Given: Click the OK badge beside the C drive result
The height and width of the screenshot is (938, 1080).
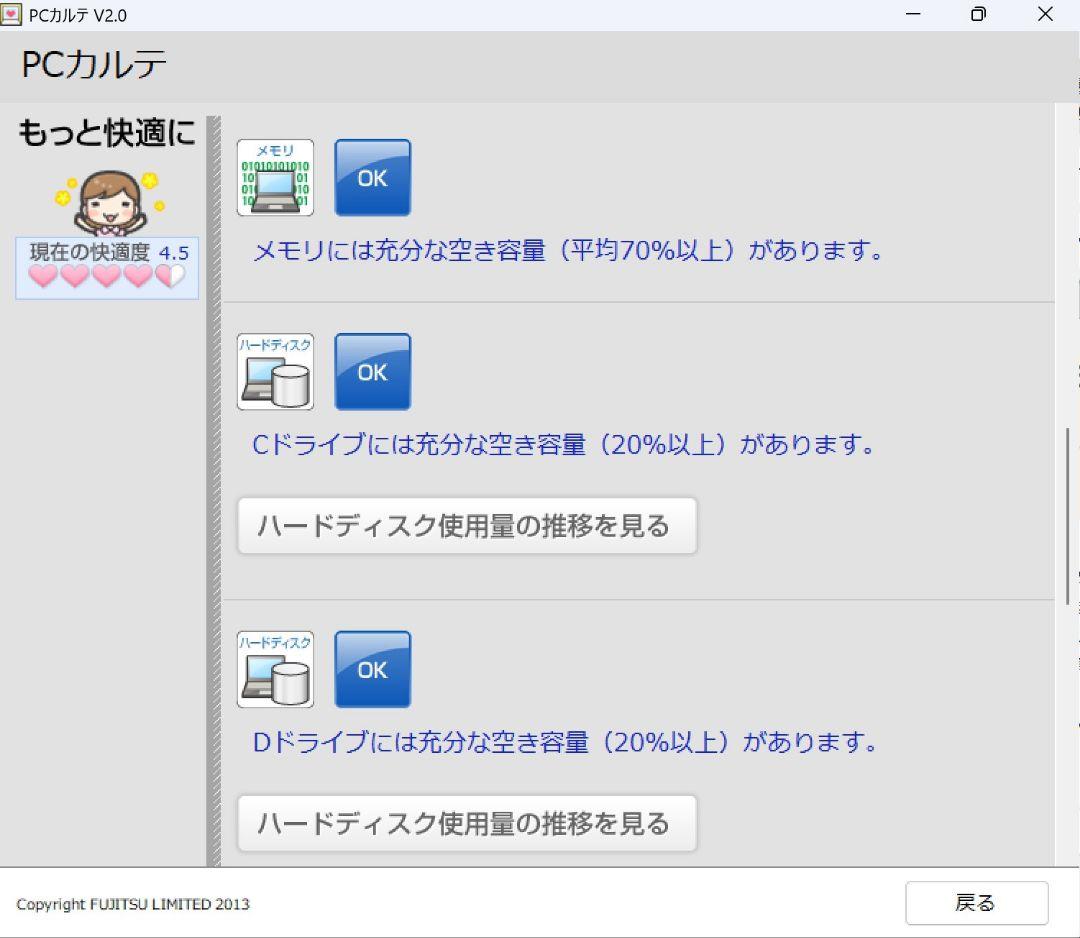Looking at the screenshot, I should click(x=372, y=371).
